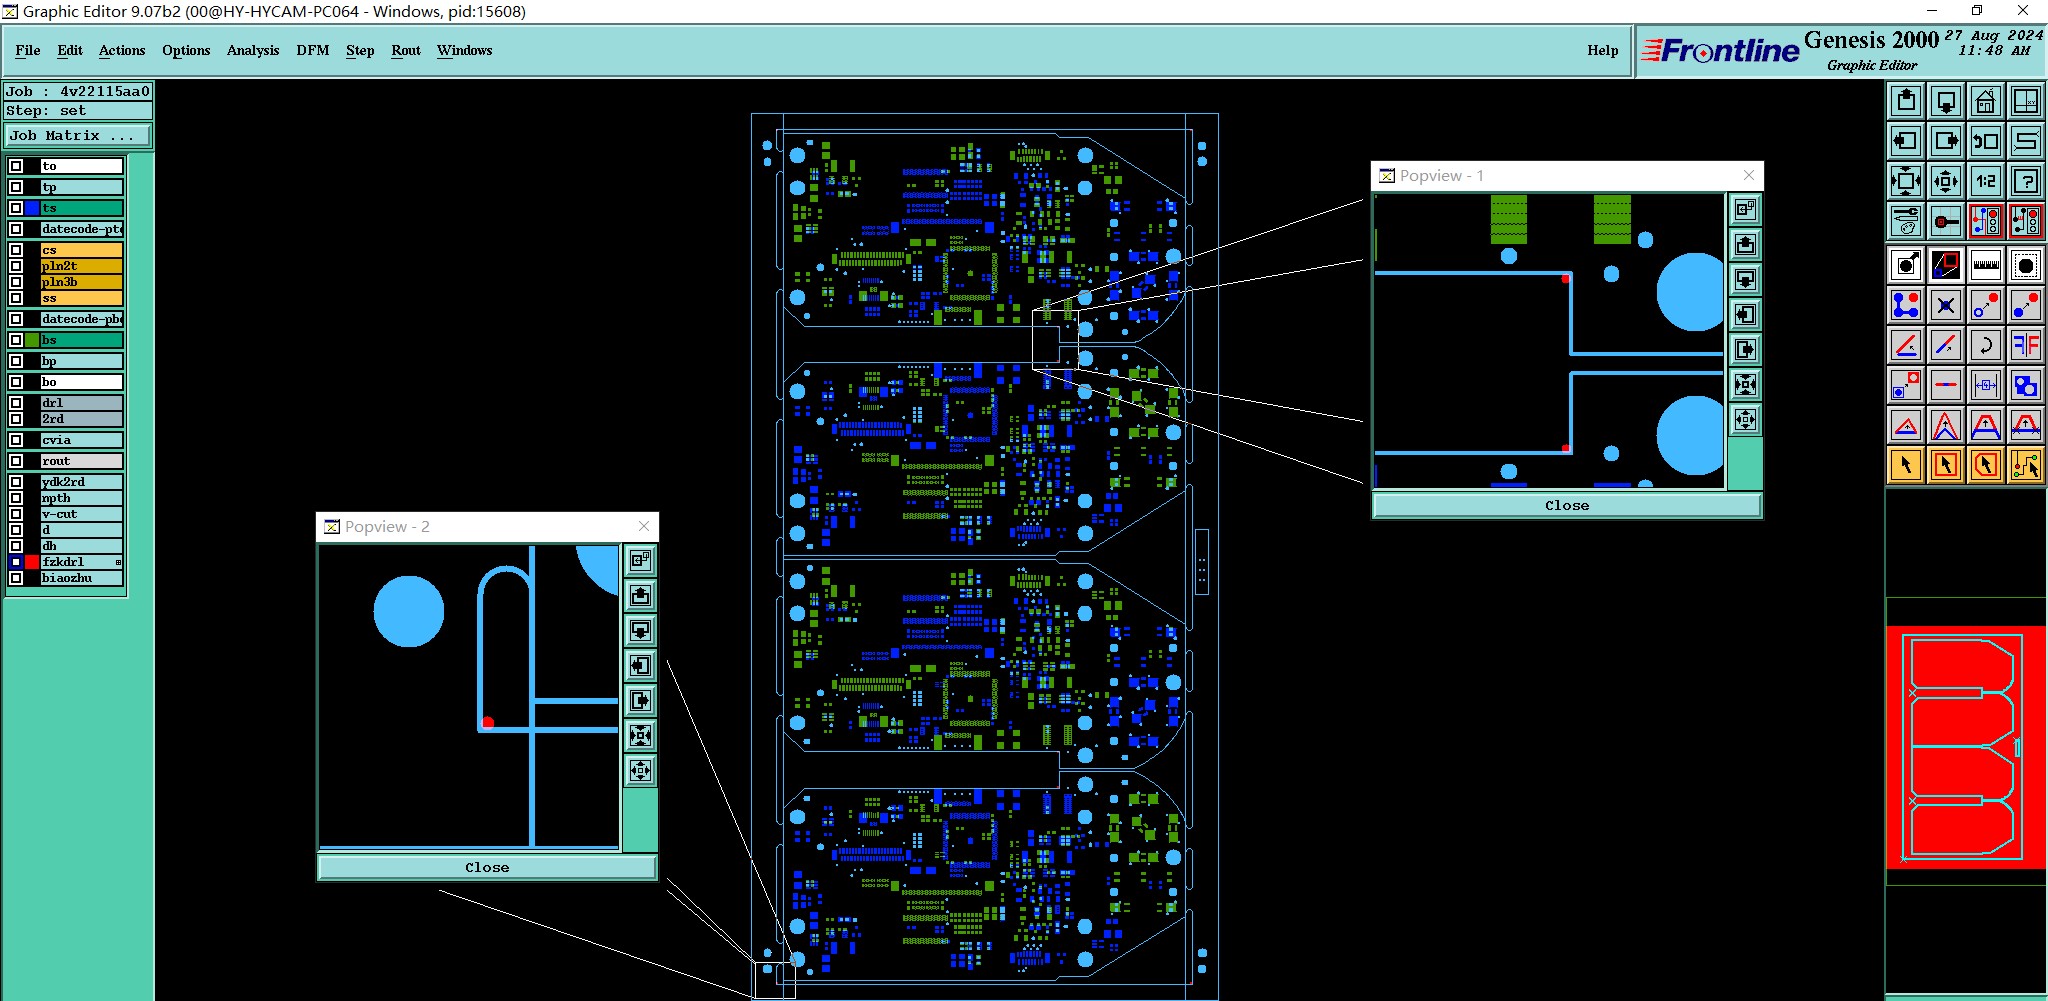
Task: Select the 'v-cut' layer row
Action: [x=82, y=514]
